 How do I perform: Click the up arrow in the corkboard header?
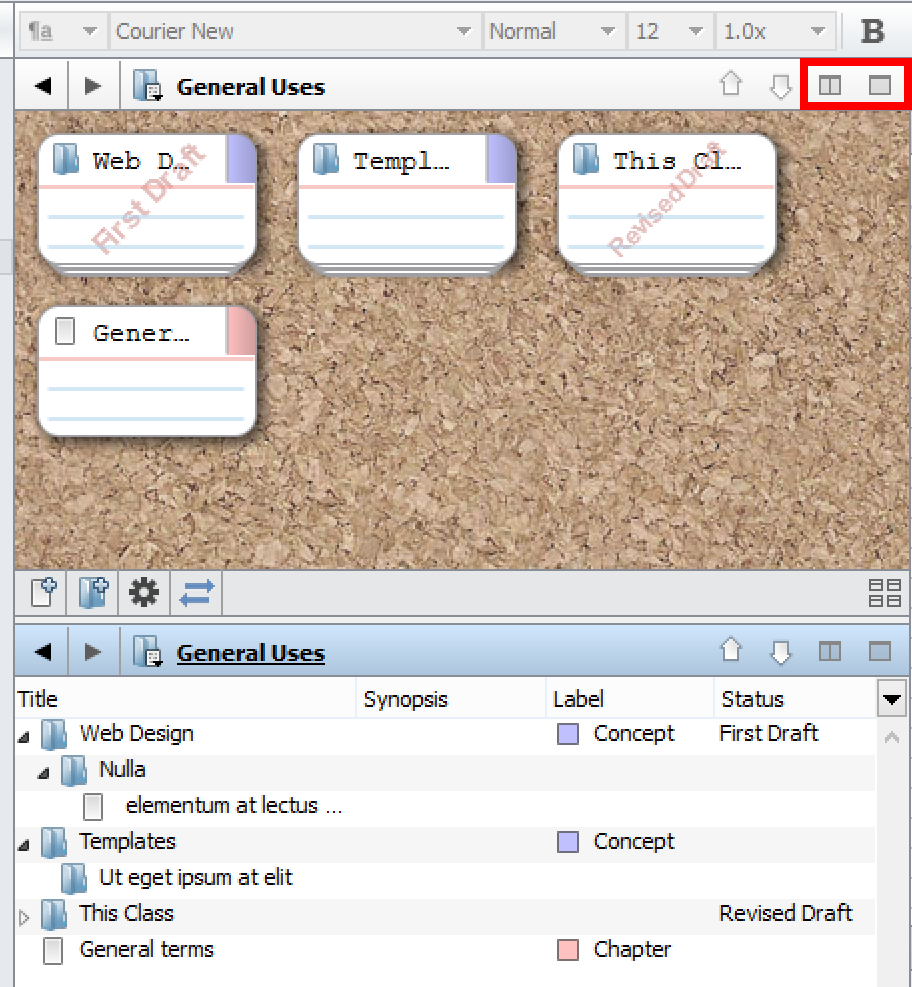tap(732, 86)
